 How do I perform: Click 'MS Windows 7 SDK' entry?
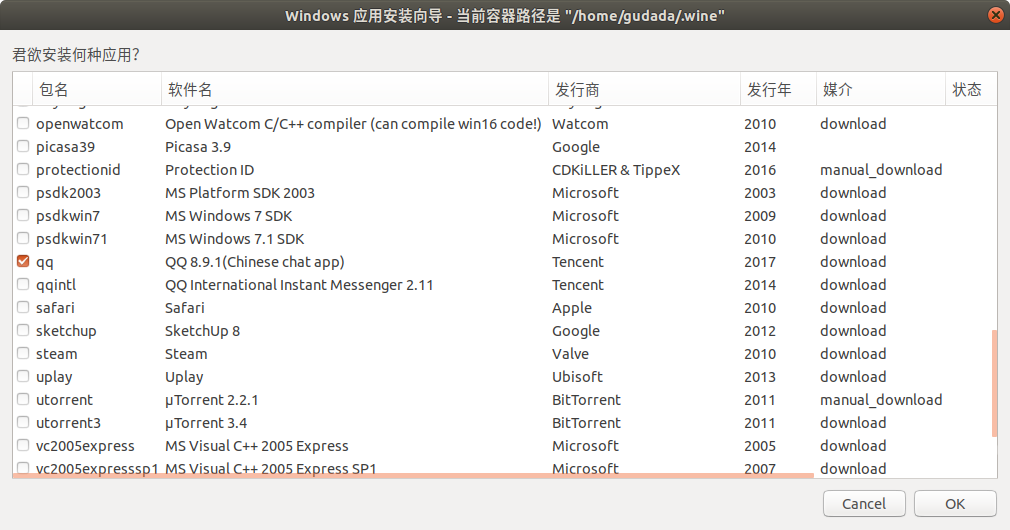(228, 216)
